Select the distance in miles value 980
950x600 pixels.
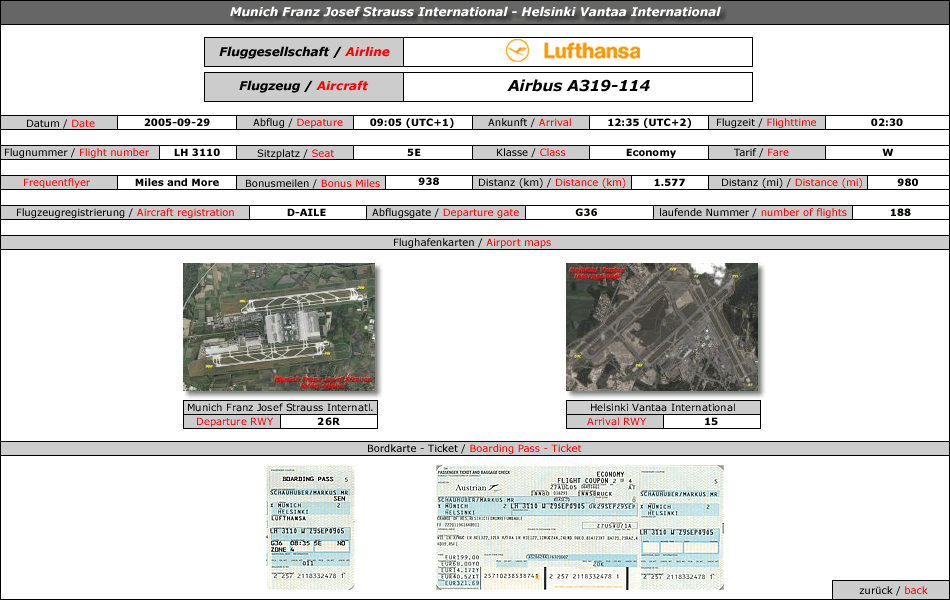(908, 182)
